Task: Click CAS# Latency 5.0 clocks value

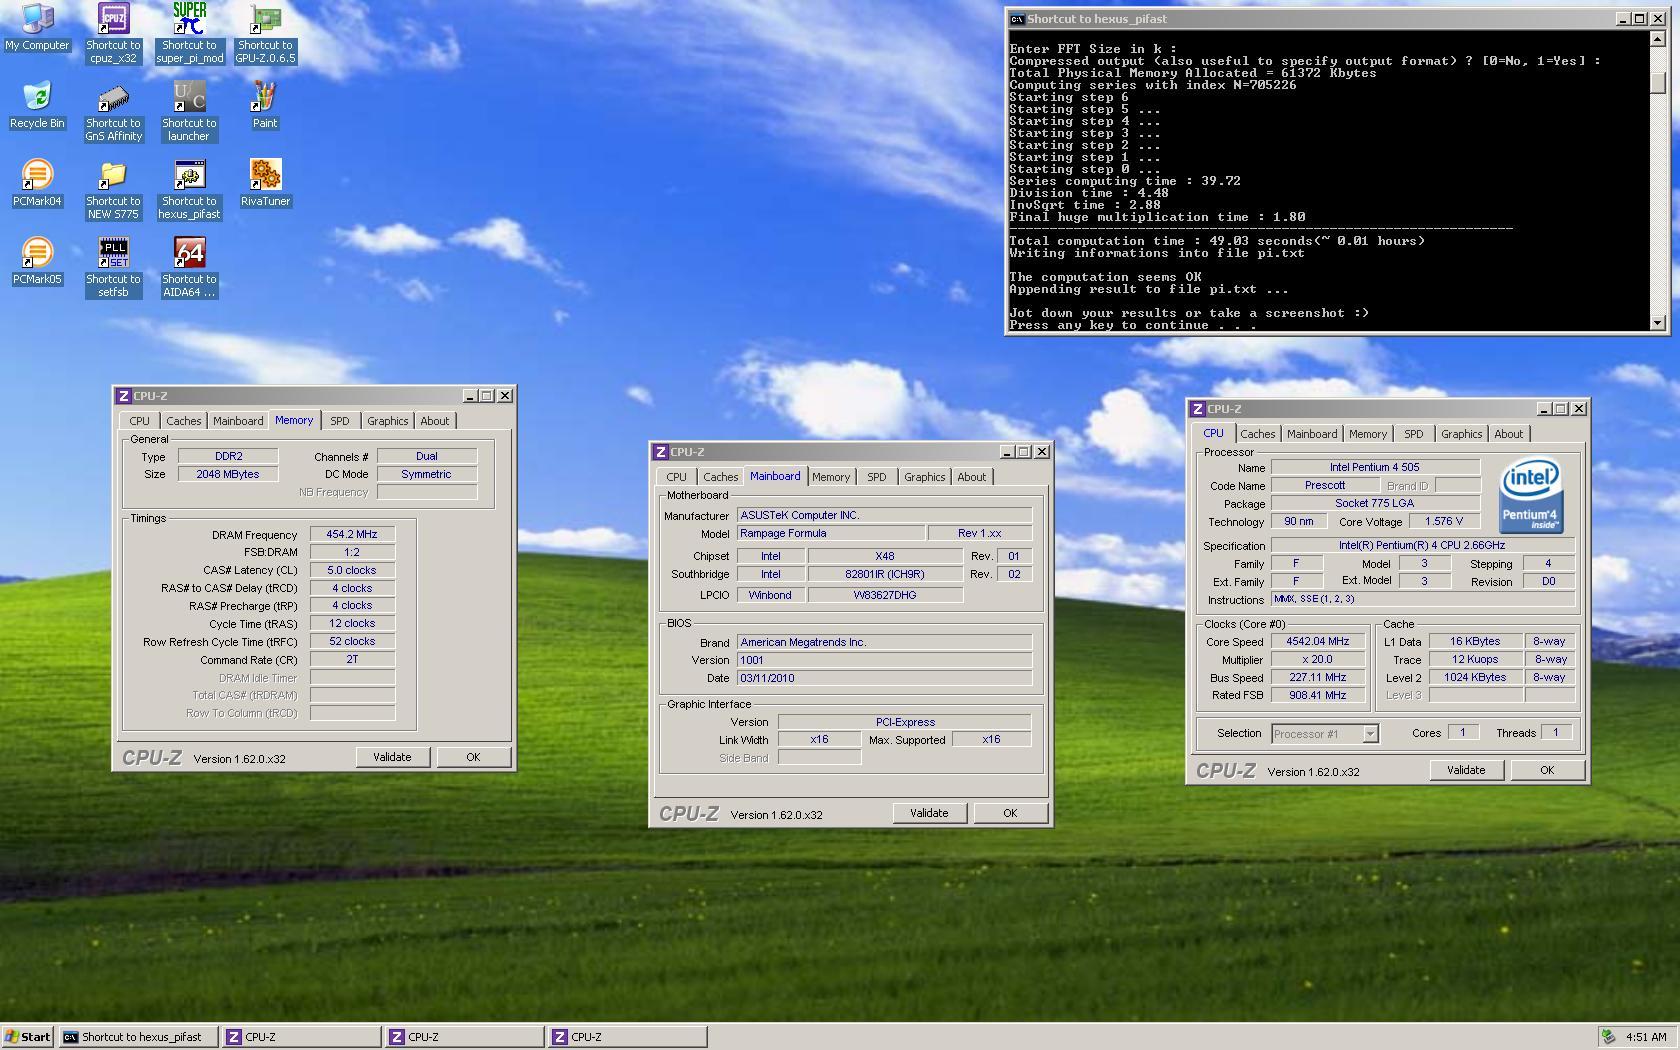Action: pyautogui.click(x=352, y=570)
